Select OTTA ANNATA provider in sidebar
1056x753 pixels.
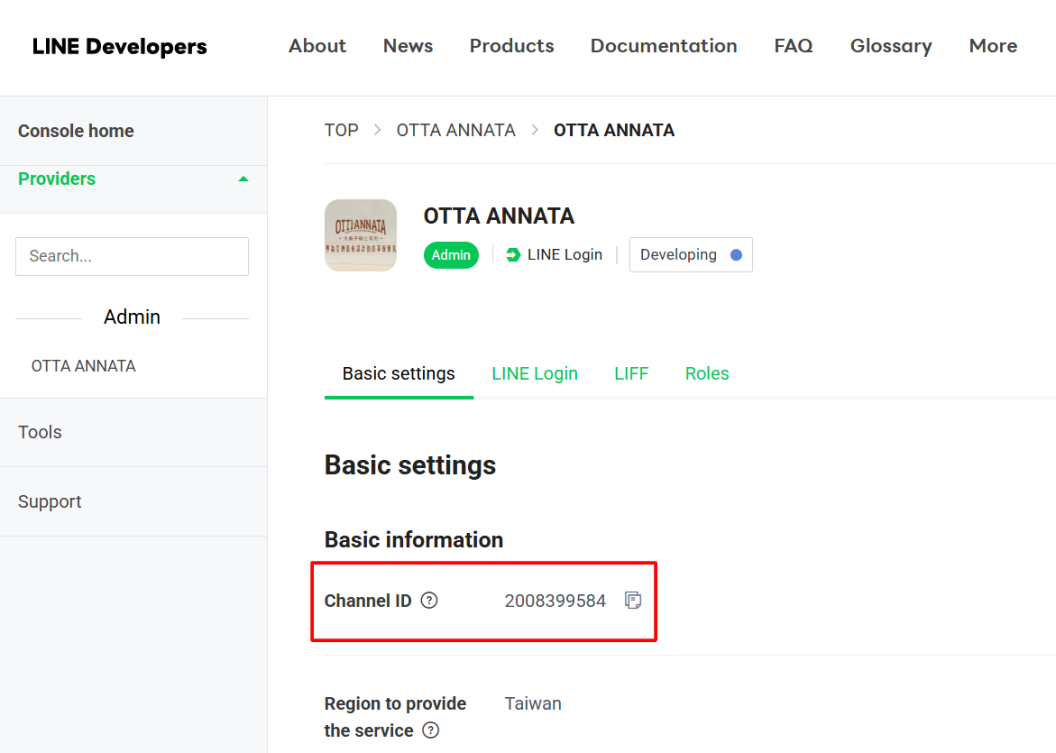click(83, 366)
